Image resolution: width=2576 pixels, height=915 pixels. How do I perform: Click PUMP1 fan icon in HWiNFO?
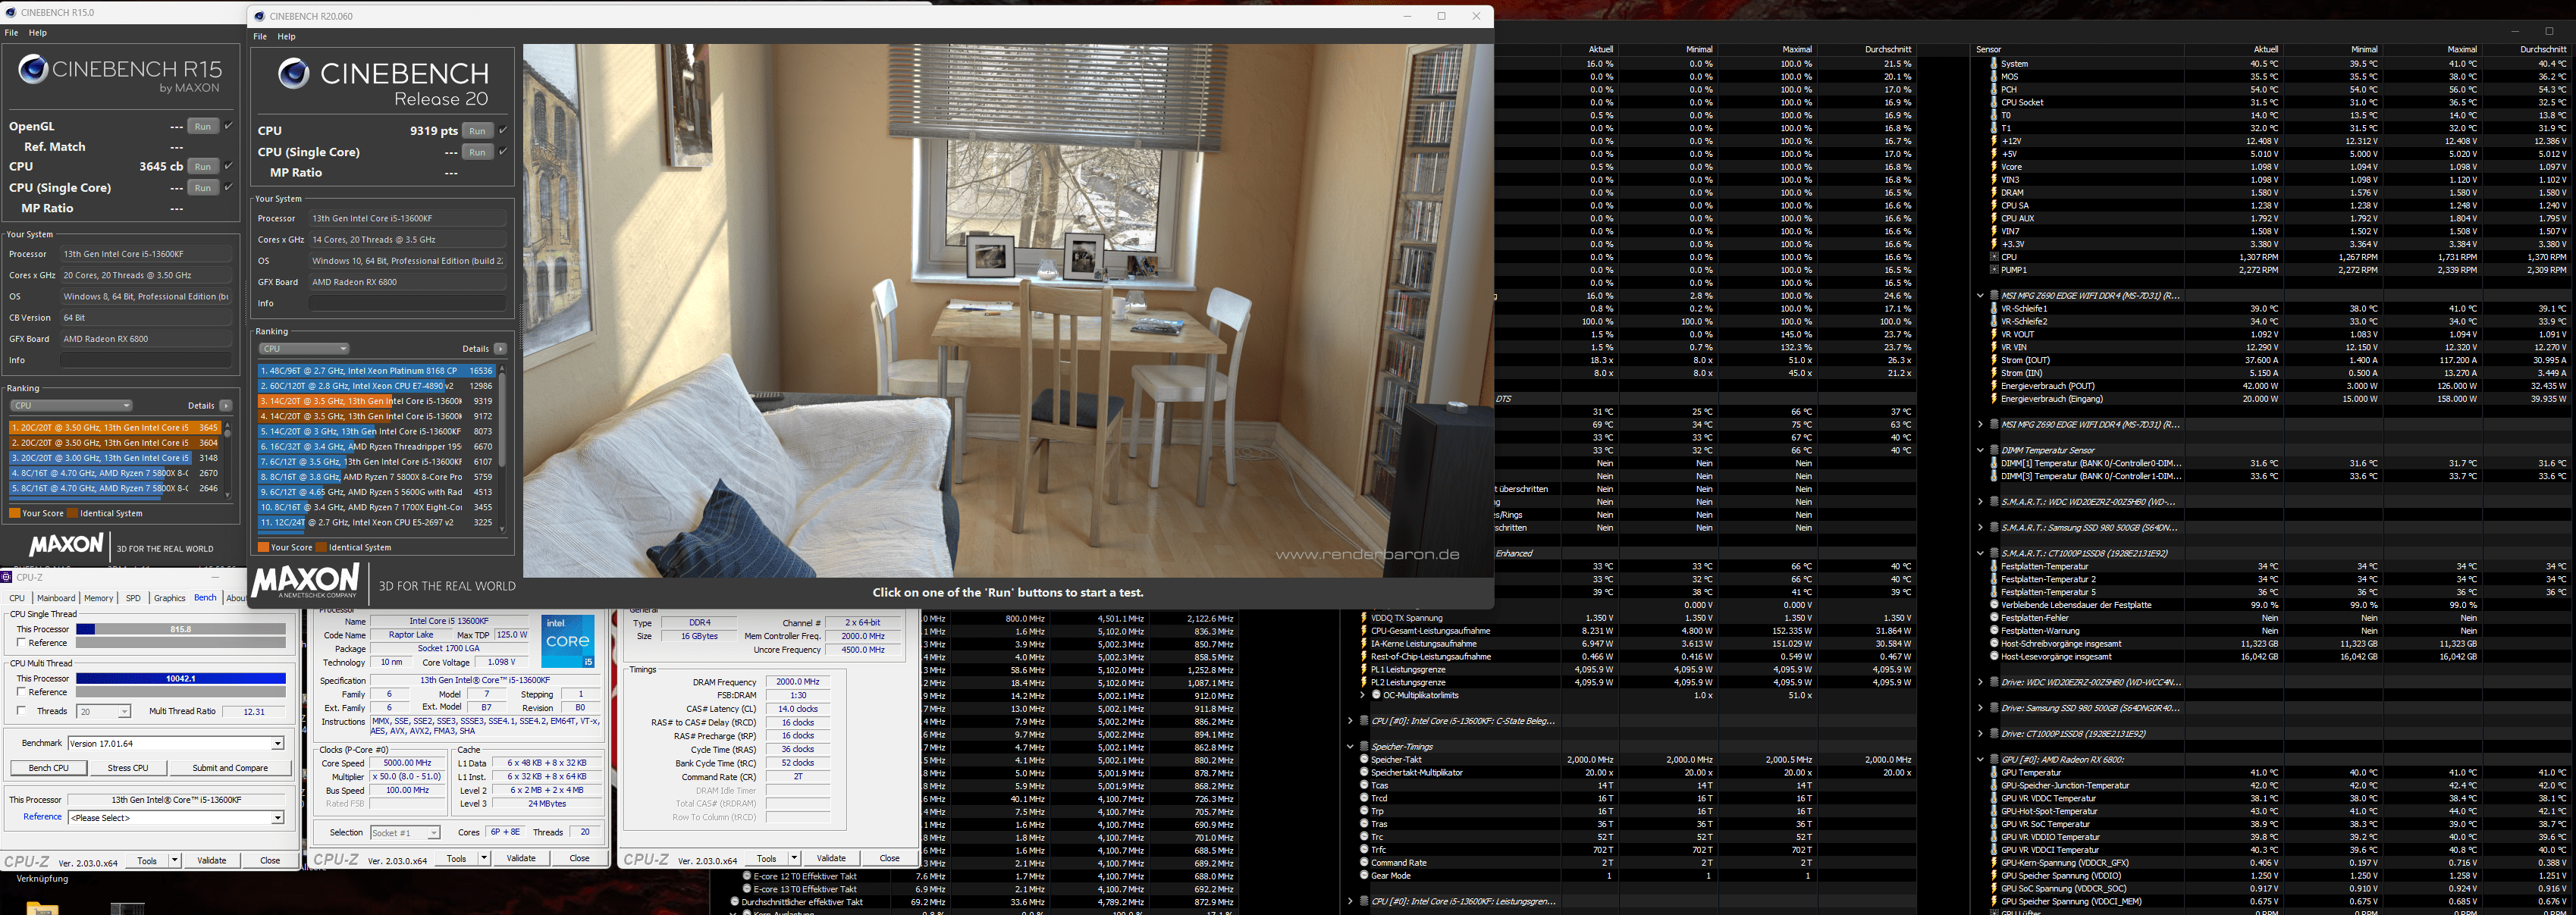tap(1994, 270)
